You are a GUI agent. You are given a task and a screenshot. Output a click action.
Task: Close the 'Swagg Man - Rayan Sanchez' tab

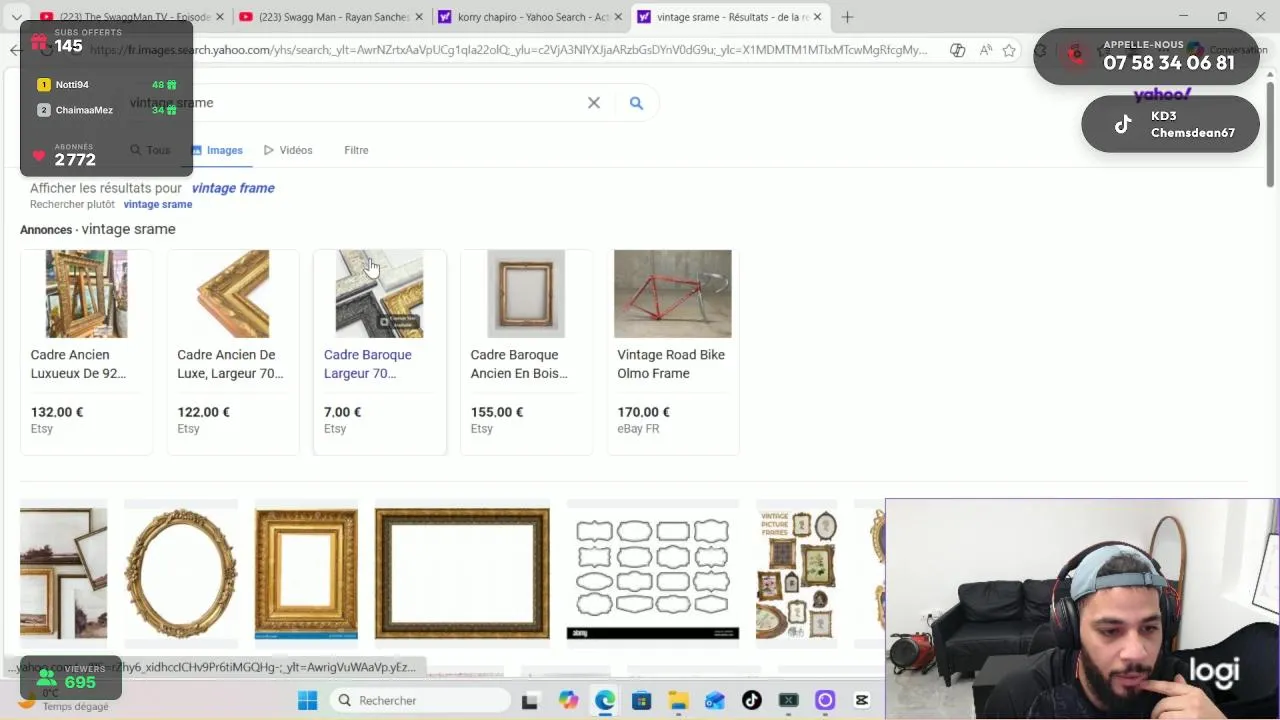[x=419, y=17]
